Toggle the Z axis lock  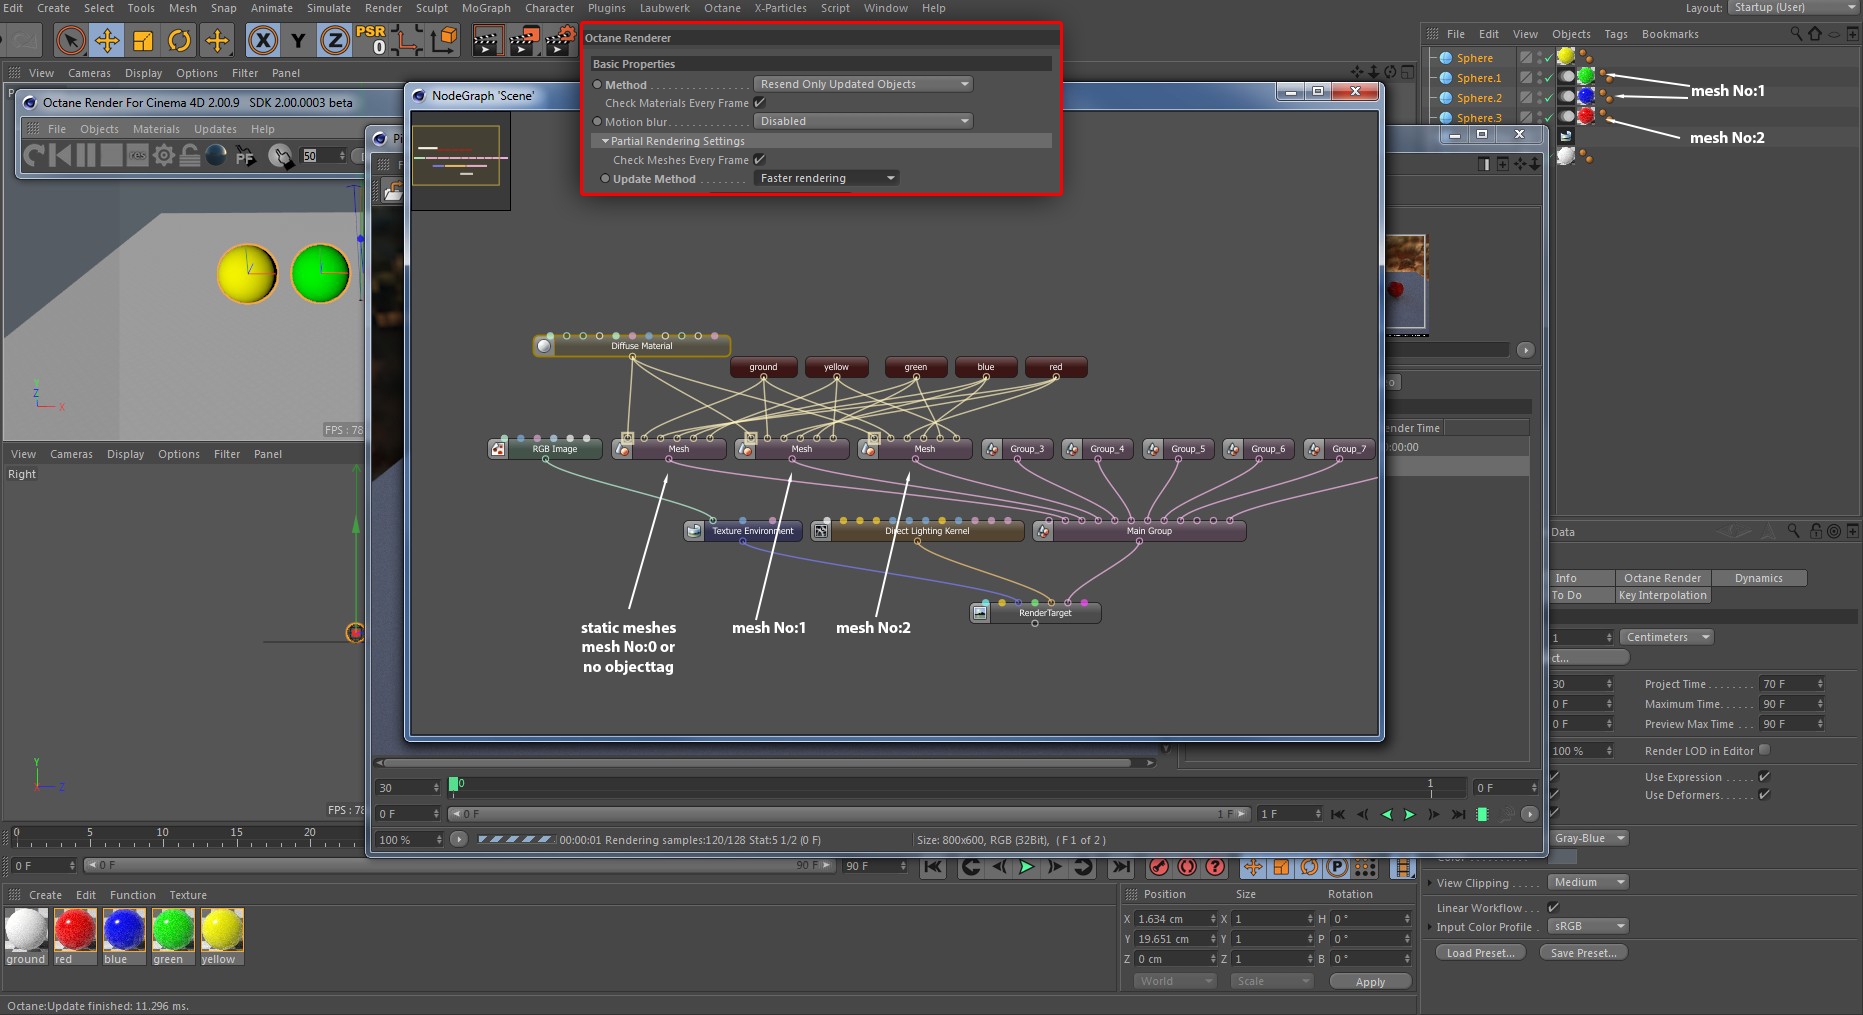pos(334,41)
